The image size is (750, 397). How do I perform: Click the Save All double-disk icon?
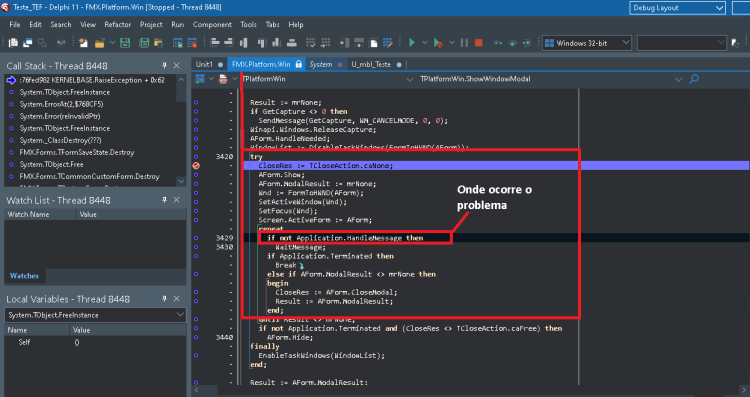[x=144, y=43]
